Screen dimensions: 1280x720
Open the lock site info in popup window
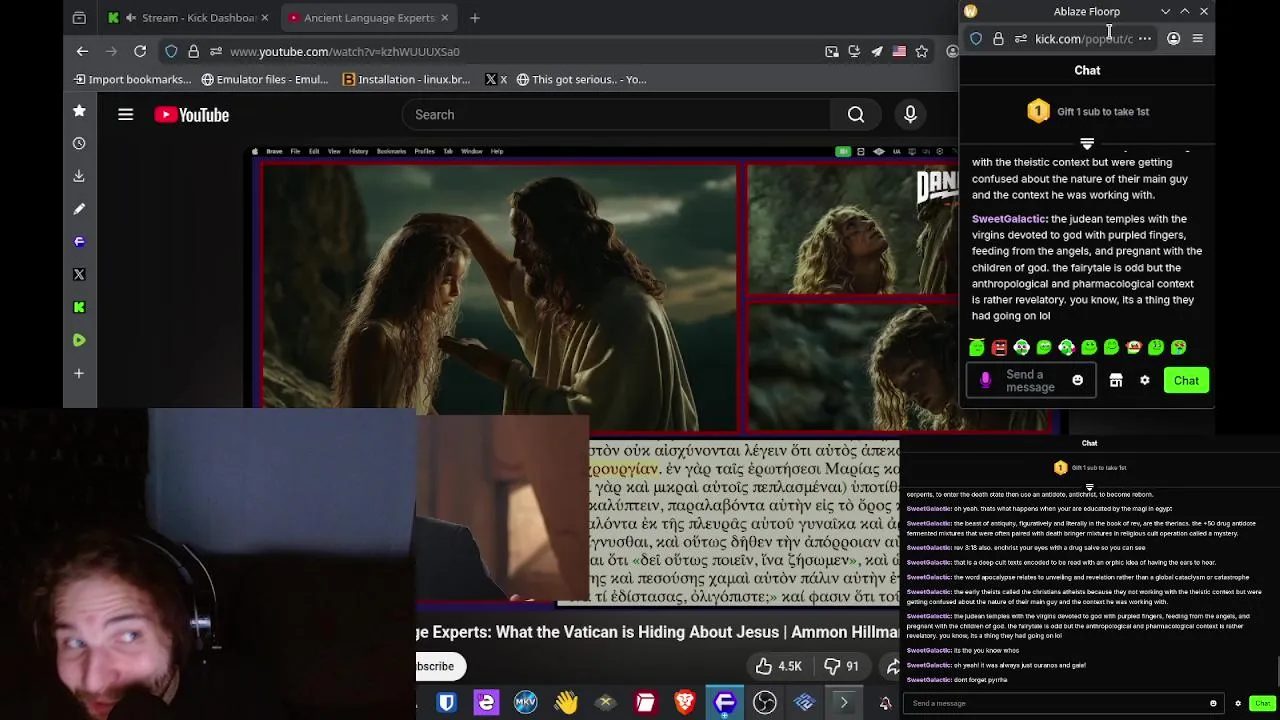click(998, 39)
